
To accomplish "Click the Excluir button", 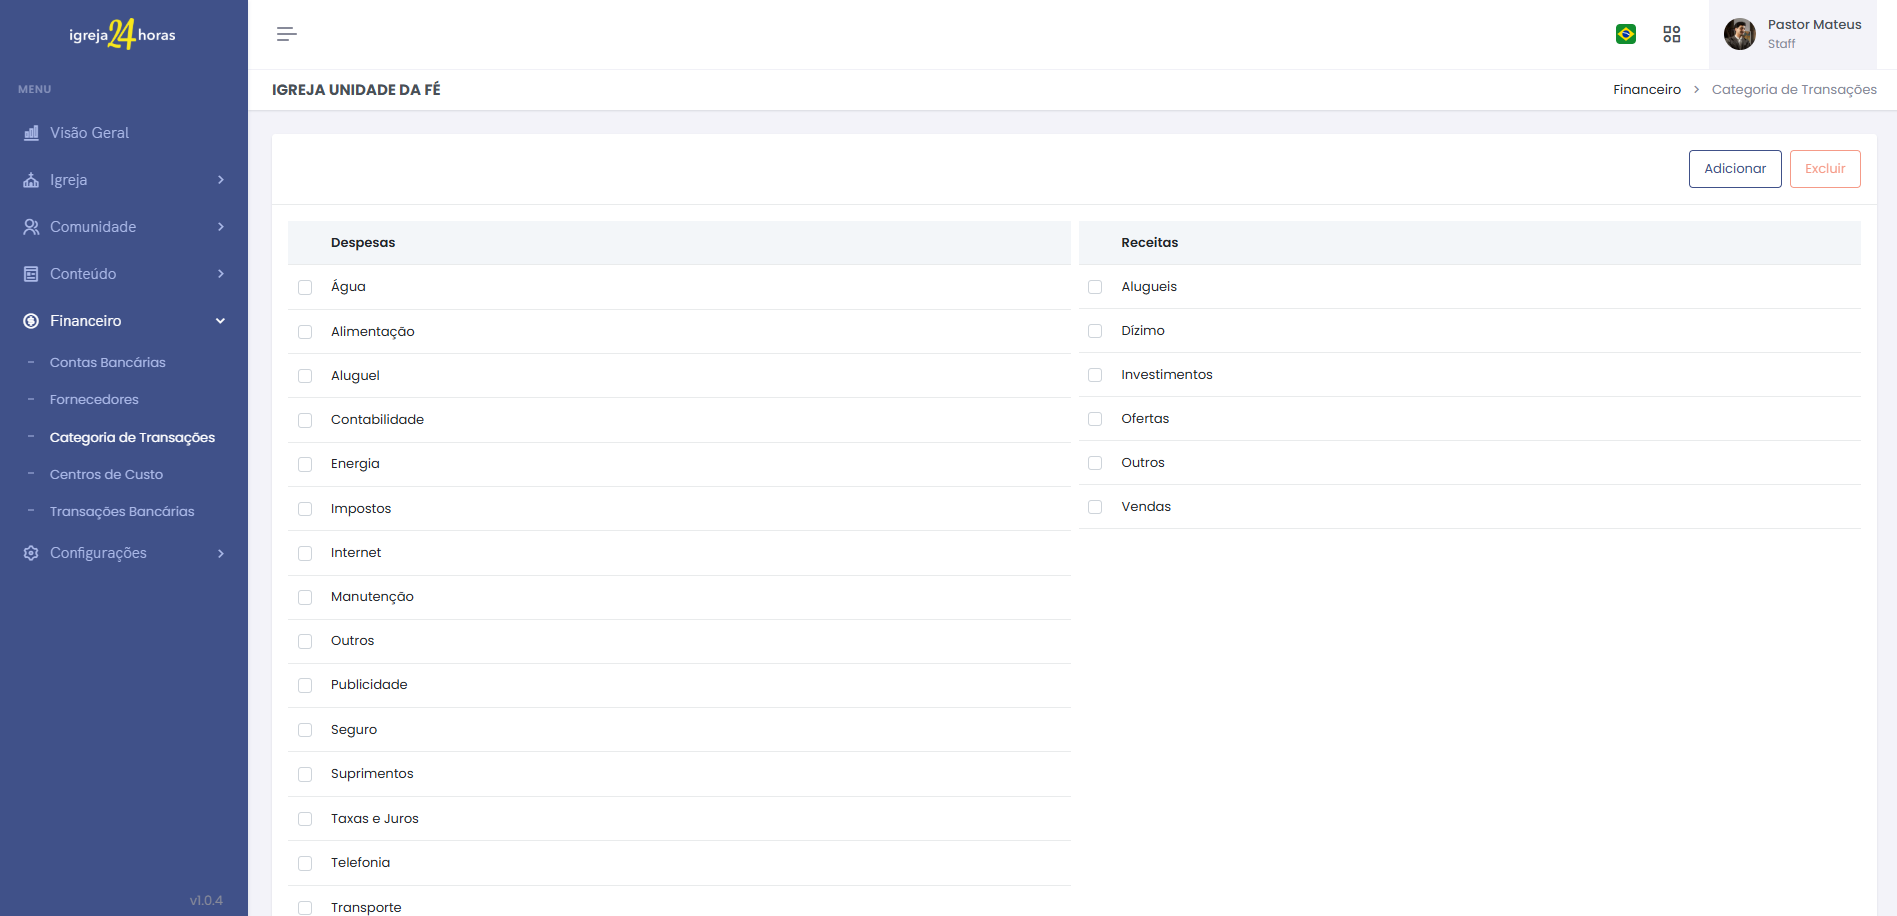I will 1824,169.
